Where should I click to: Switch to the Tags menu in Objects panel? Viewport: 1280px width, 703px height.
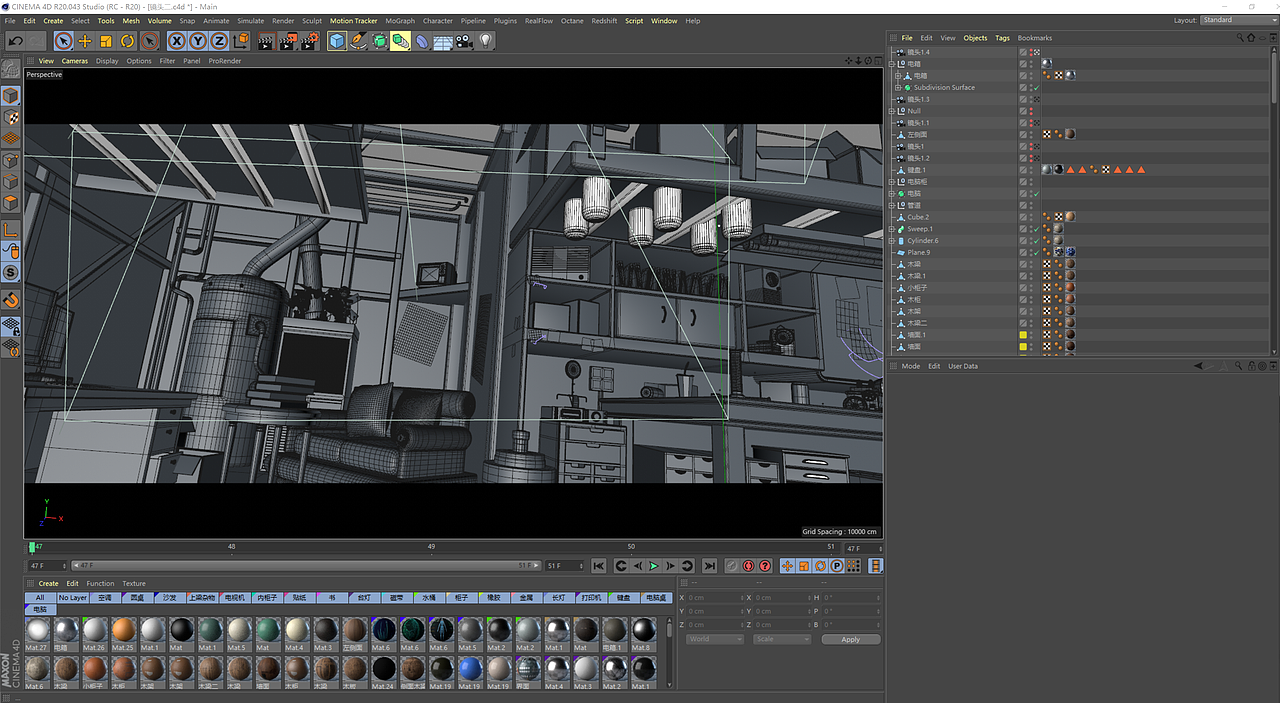coord(1002,38)
